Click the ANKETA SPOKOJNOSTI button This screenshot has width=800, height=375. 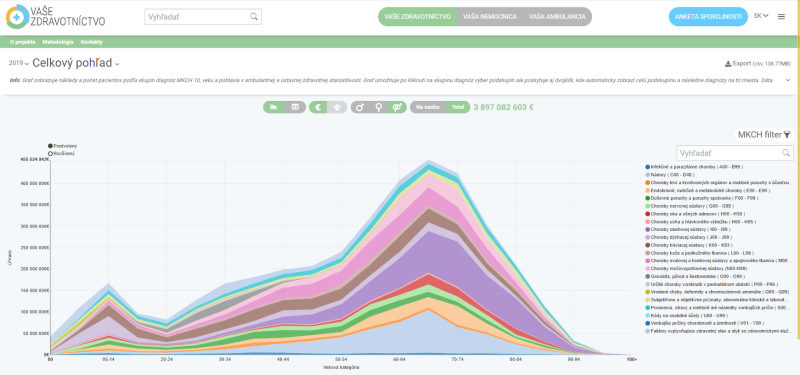tap(708, 16)
